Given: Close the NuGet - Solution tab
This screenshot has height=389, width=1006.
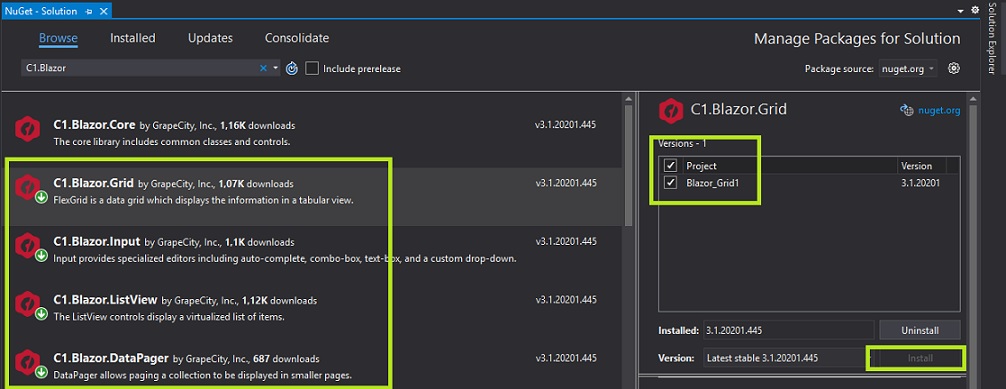Looking at the screenshot, I should (x=103, y=11).
